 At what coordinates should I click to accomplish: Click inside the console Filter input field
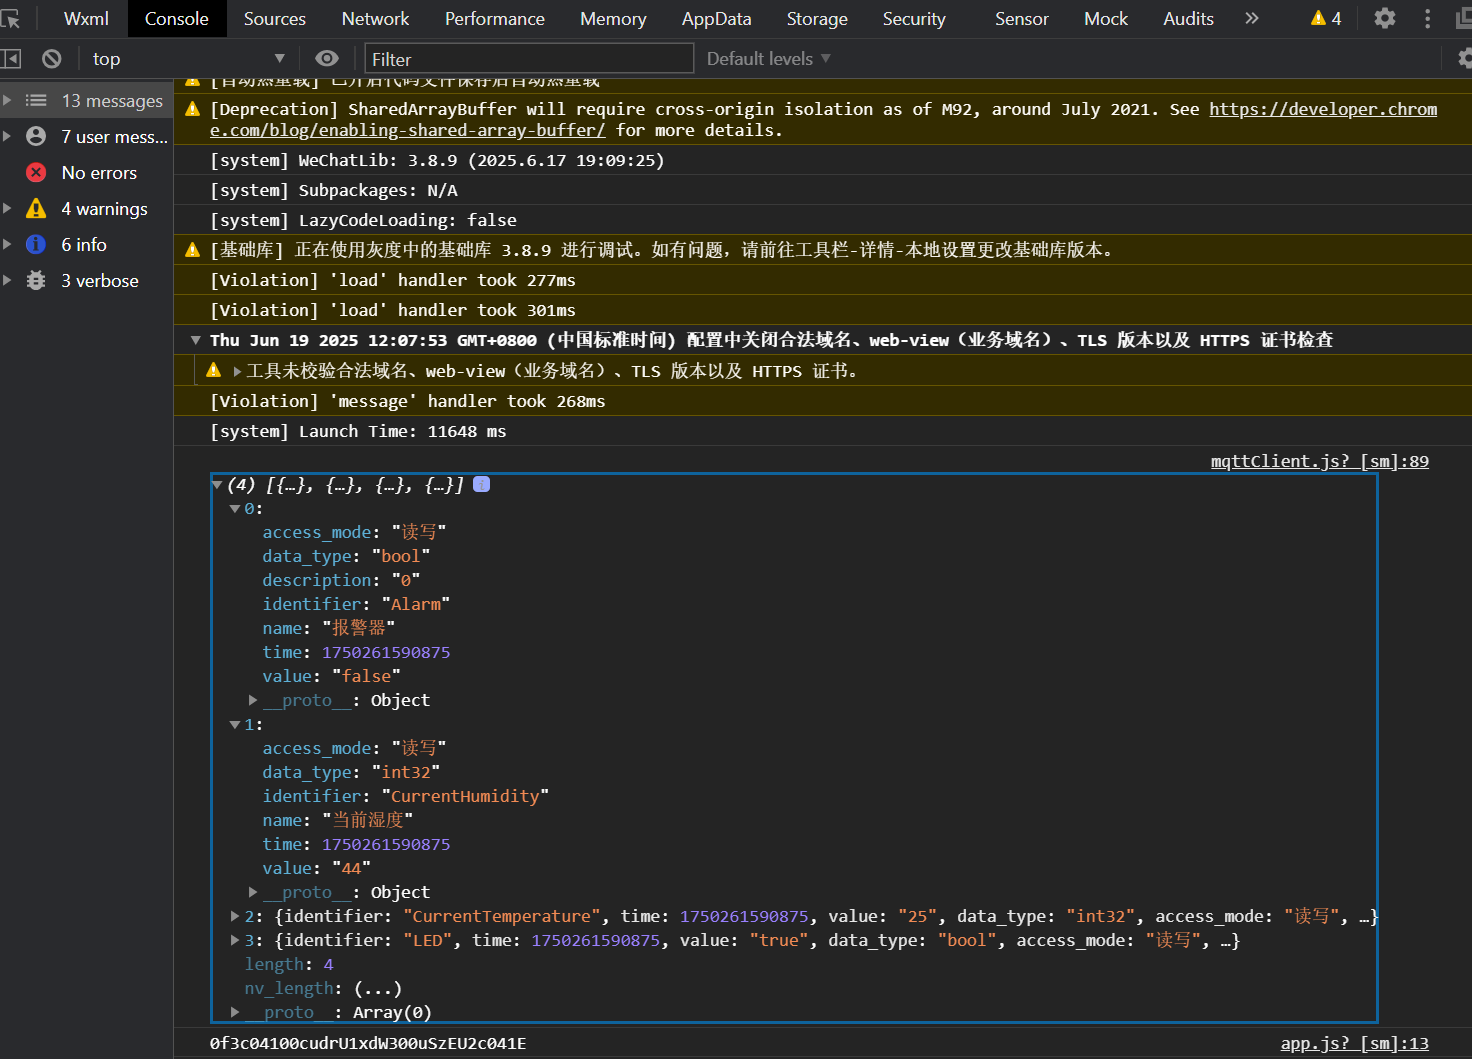pyautogui.click(x=529, y=58)
